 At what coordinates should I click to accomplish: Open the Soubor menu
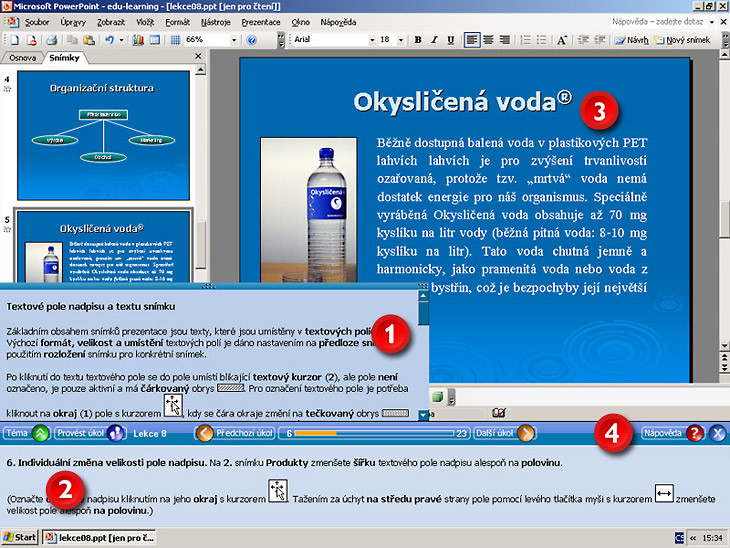point(37,22)
